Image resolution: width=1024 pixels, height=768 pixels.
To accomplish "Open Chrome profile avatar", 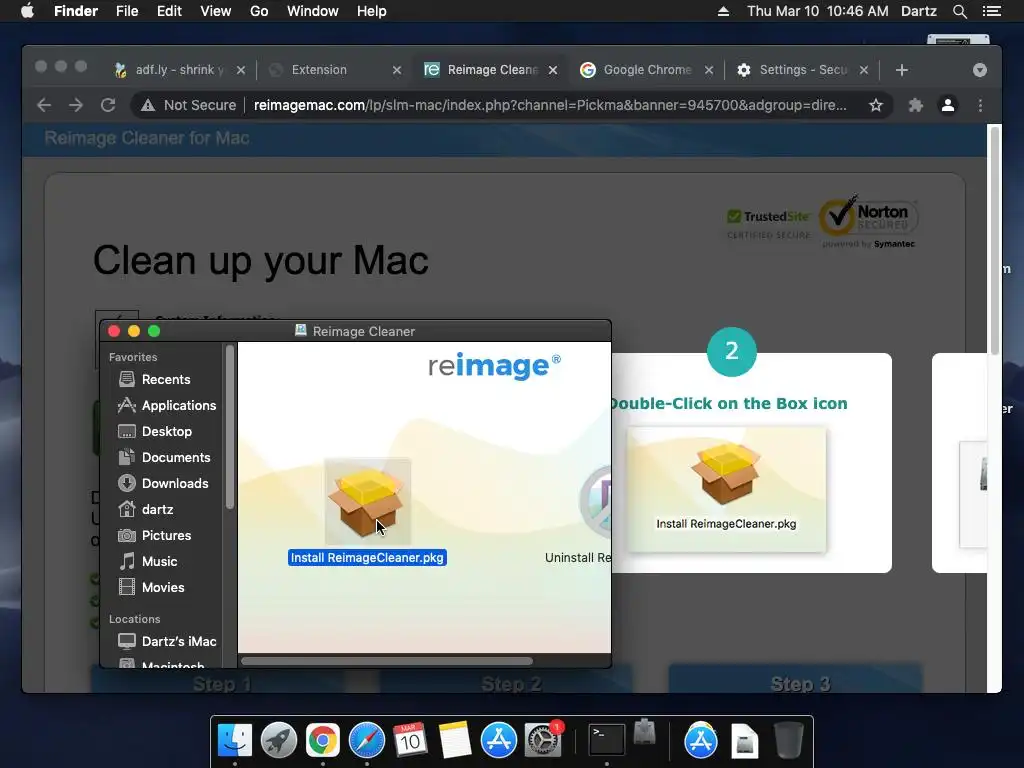I will point(948,105).
